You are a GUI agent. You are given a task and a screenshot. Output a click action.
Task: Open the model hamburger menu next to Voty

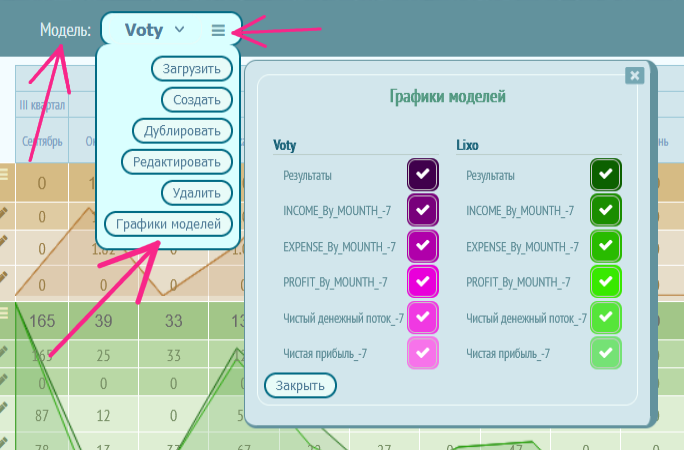click(x=218, y=30)
